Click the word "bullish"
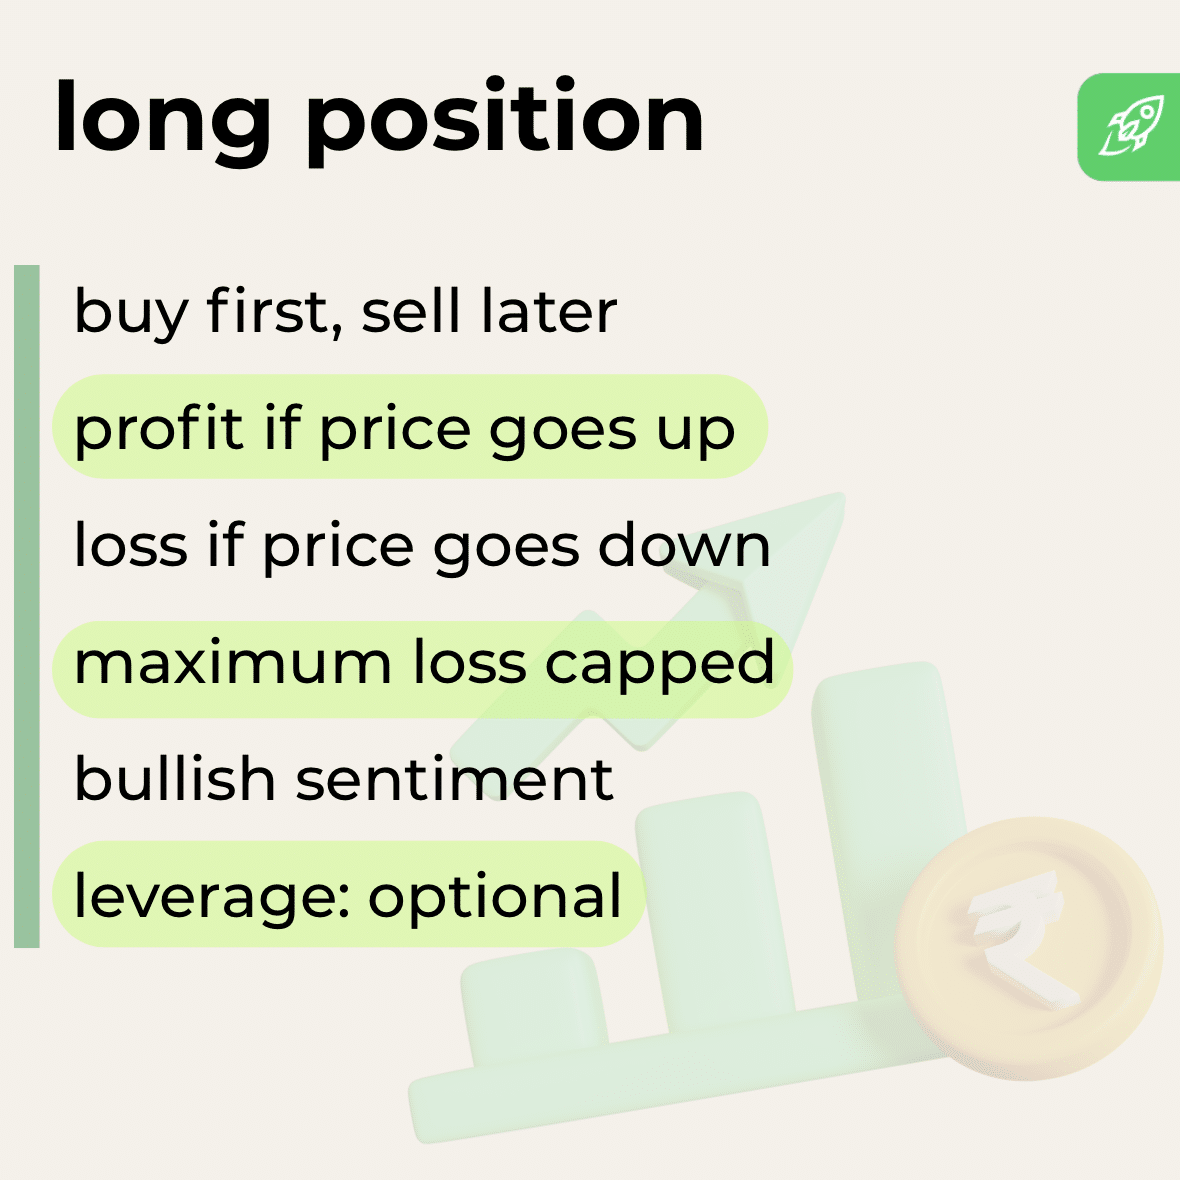This screenshot has height=1180, width=1180. pyautogui.click(x=174, y=779)
